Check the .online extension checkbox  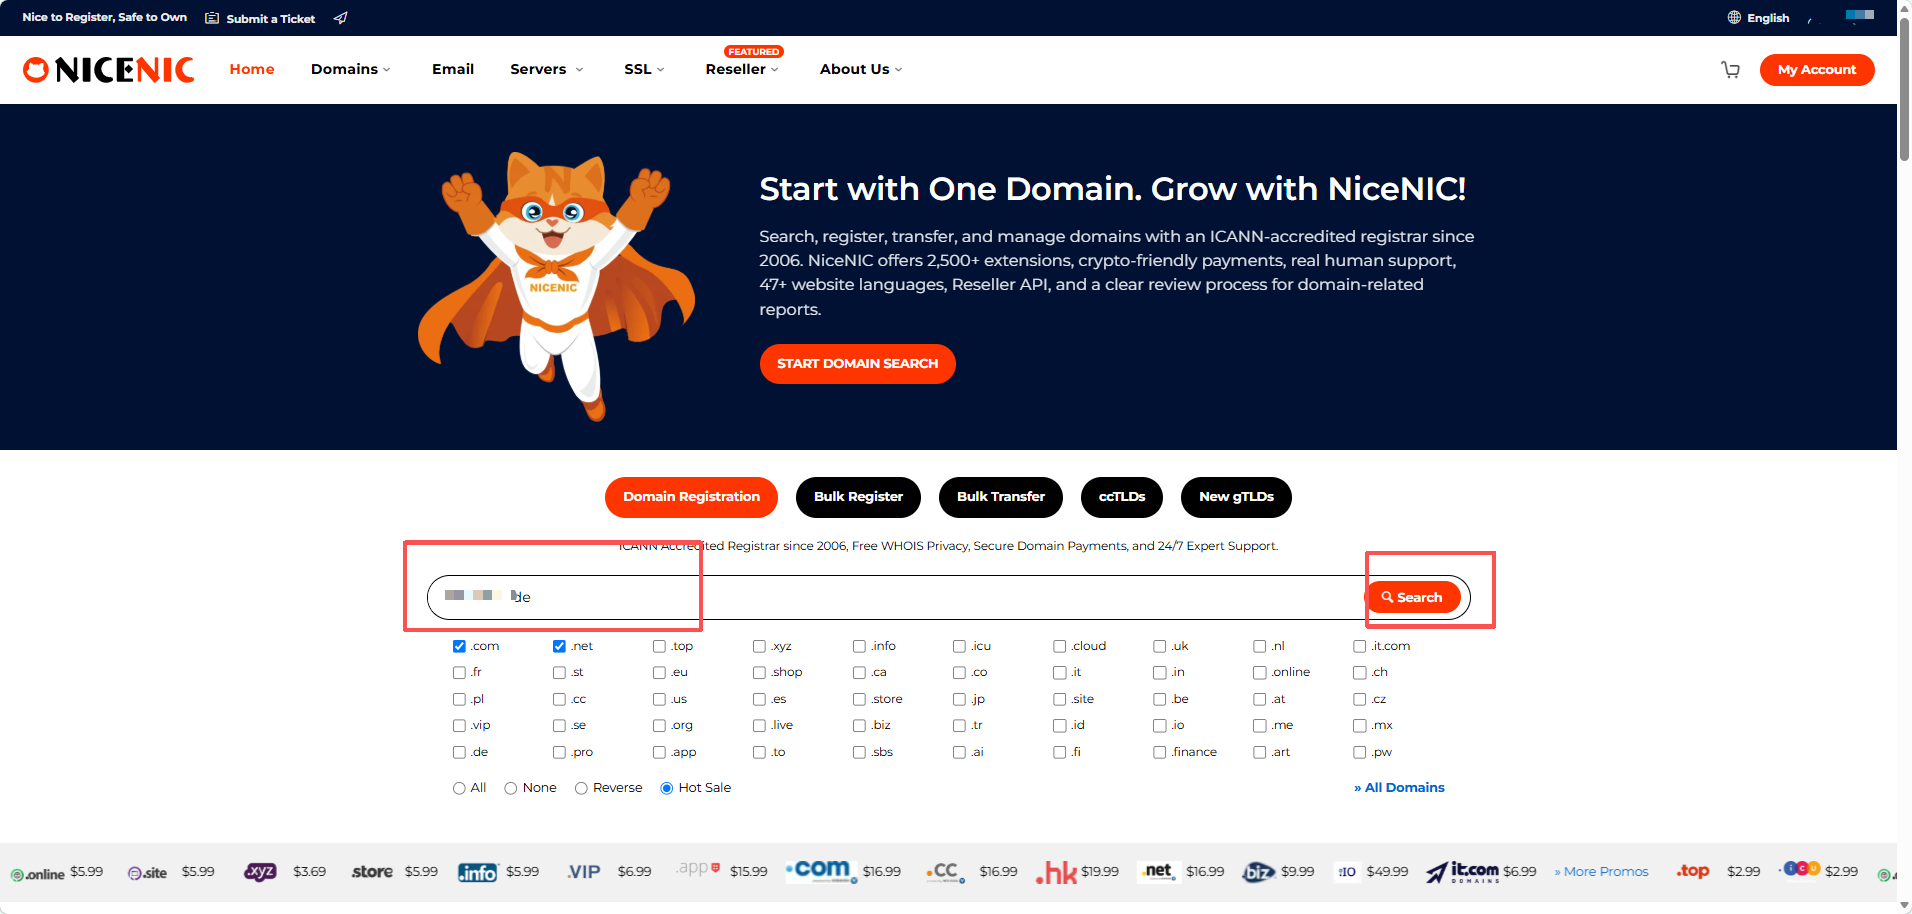[x=1259, y=673]
